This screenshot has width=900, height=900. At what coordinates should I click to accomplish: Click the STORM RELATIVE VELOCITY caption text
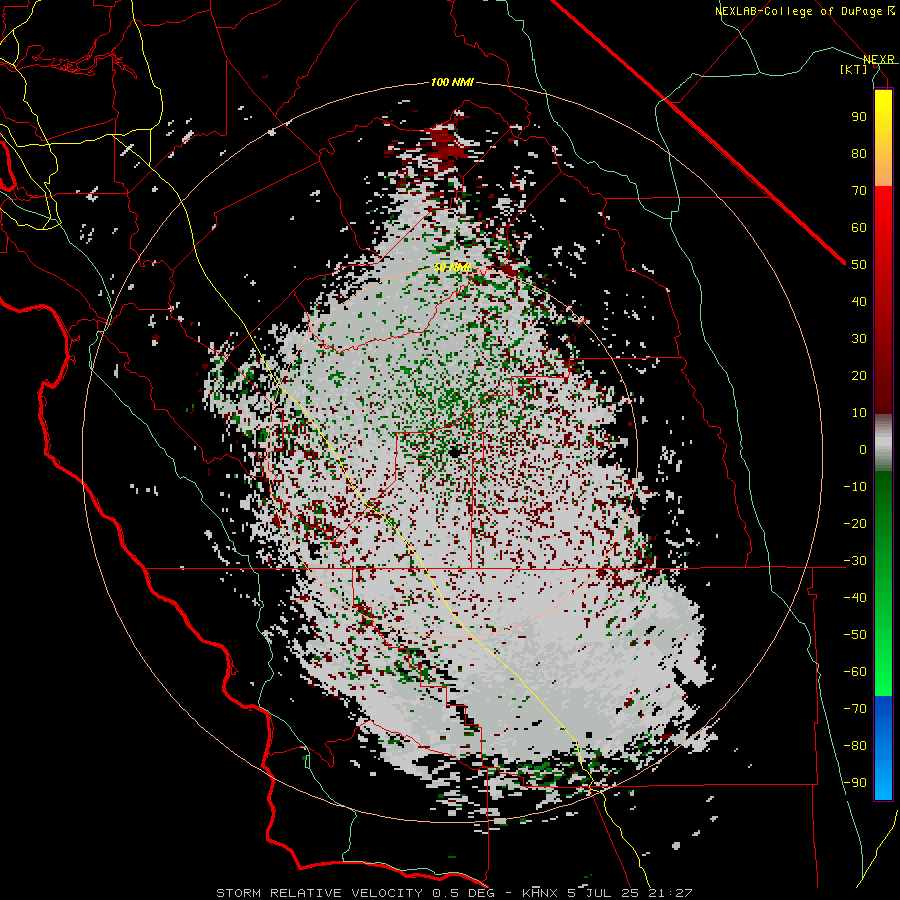(320, 893)
